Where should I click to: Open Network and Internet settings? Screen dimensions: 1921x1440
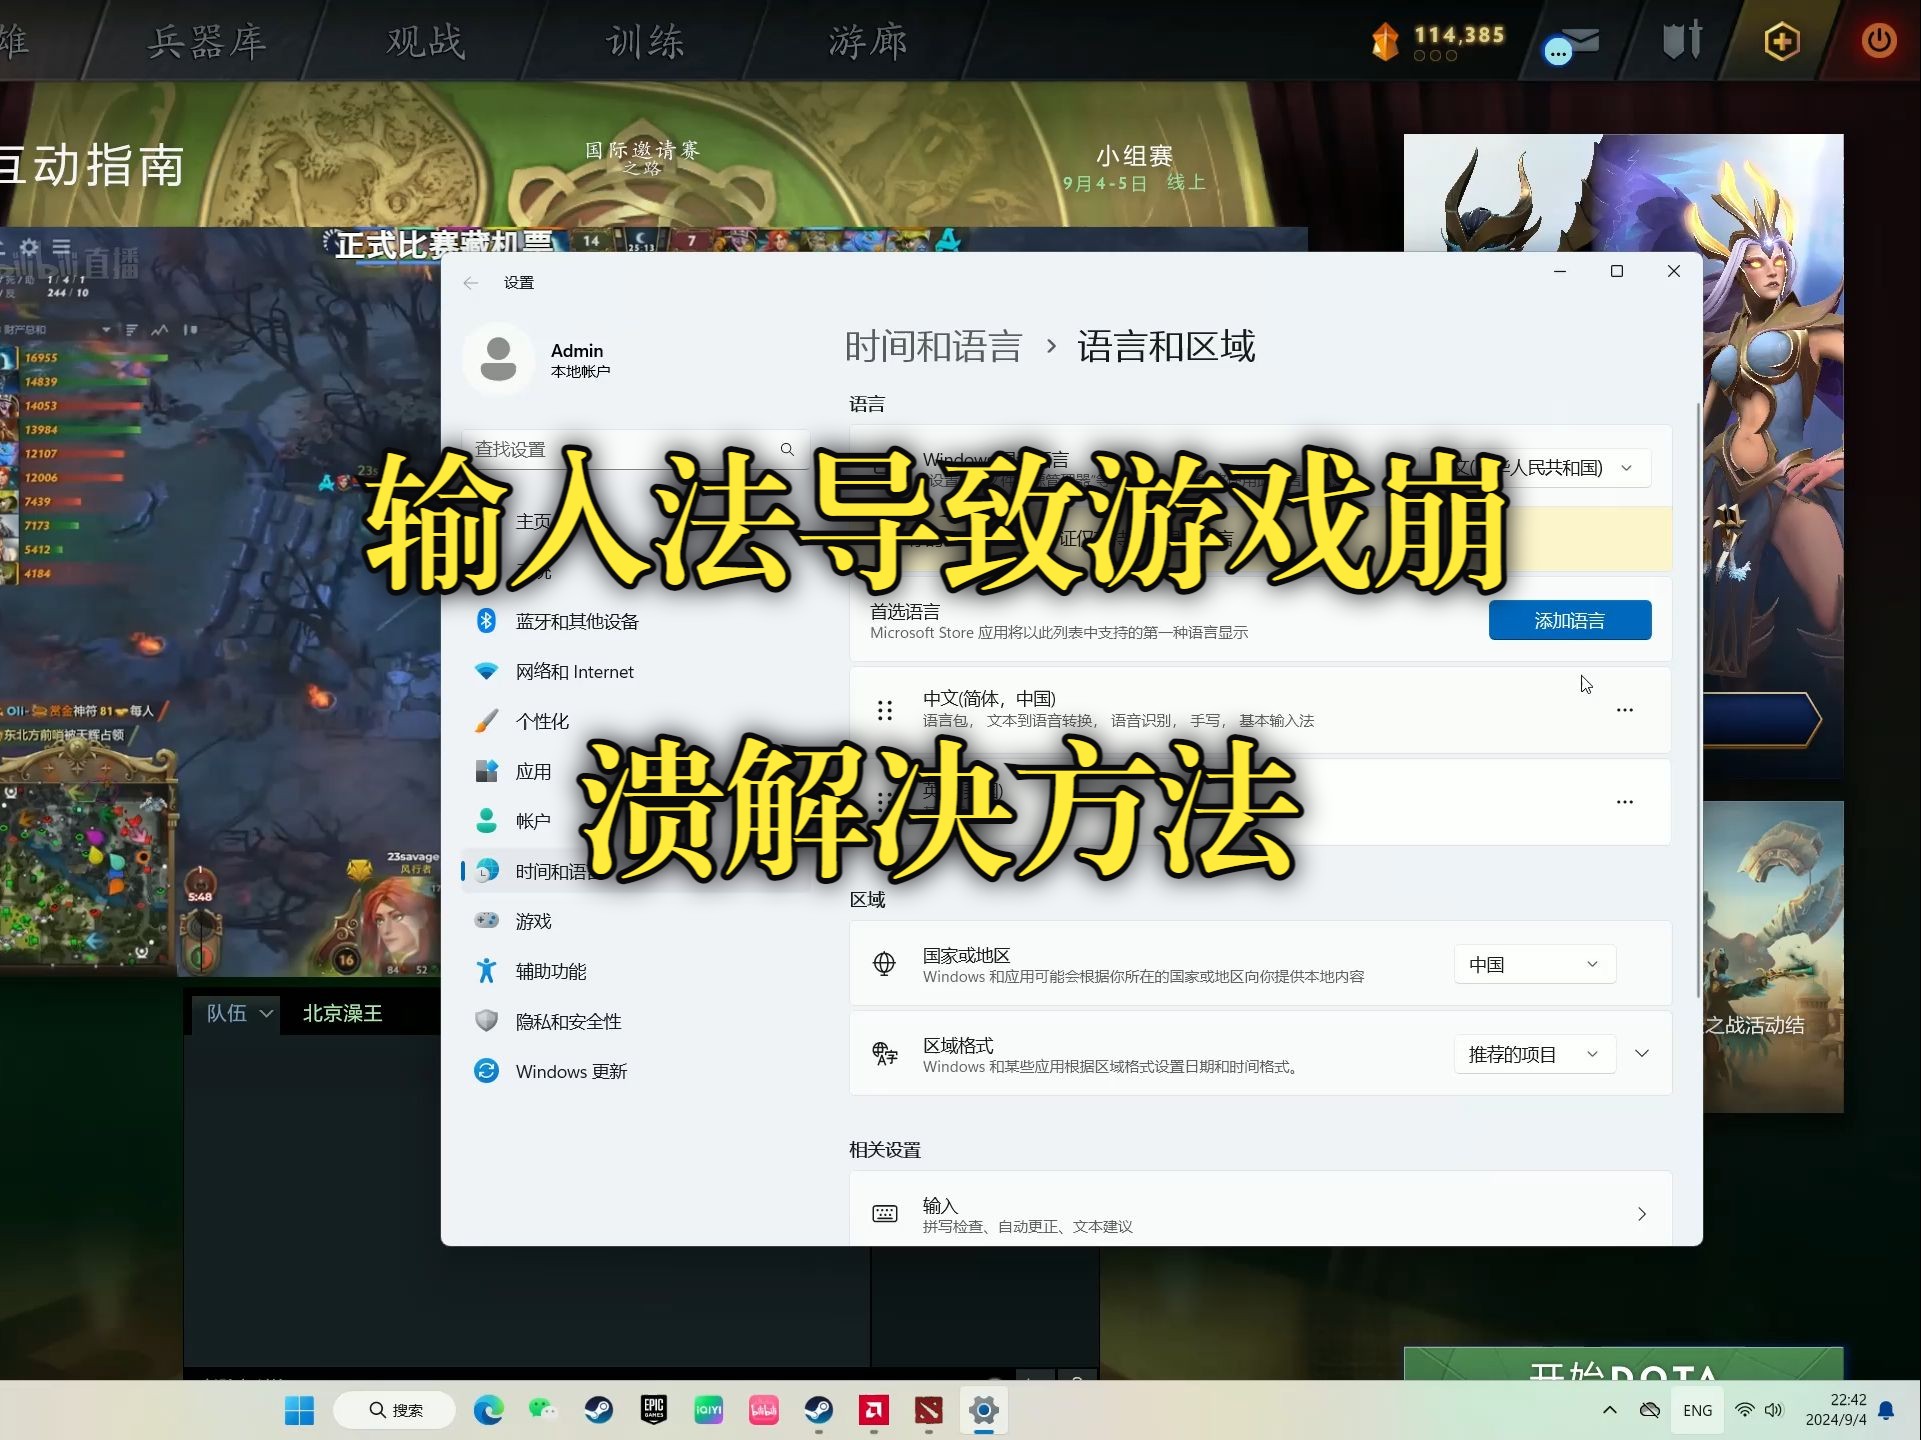pos(574,671)
